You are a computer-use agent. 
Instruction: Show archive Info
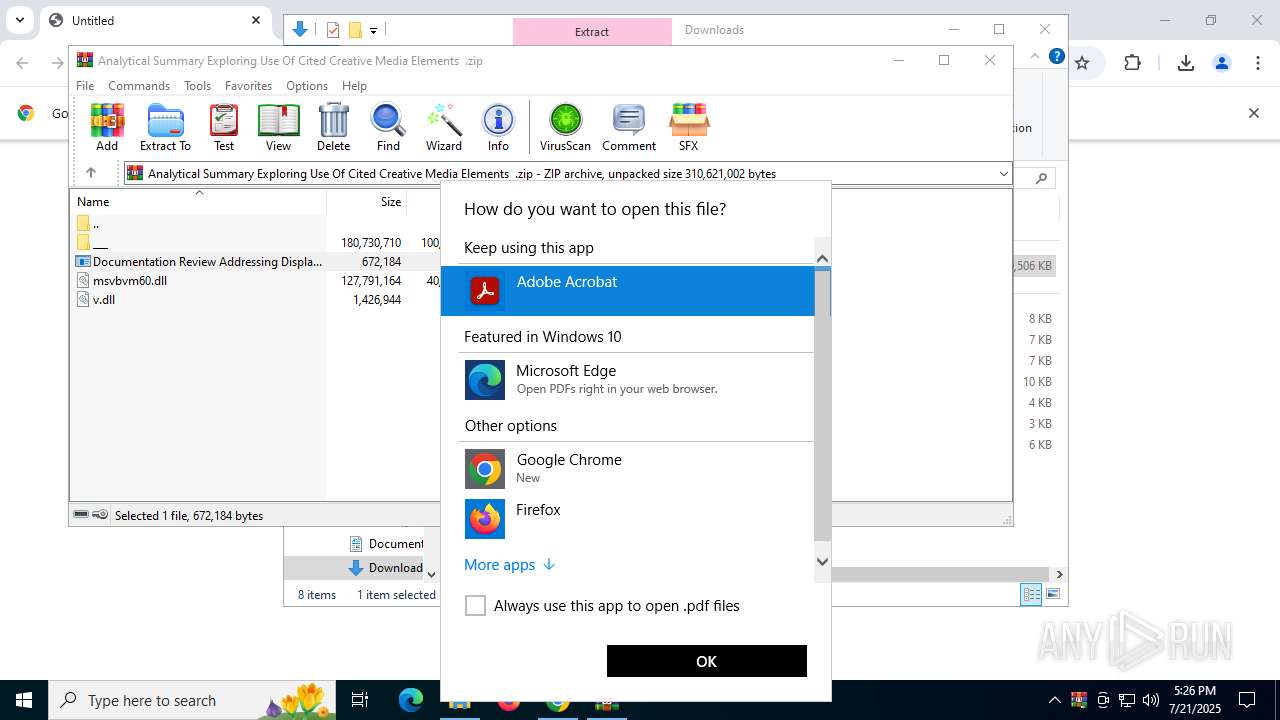(498, 127)
